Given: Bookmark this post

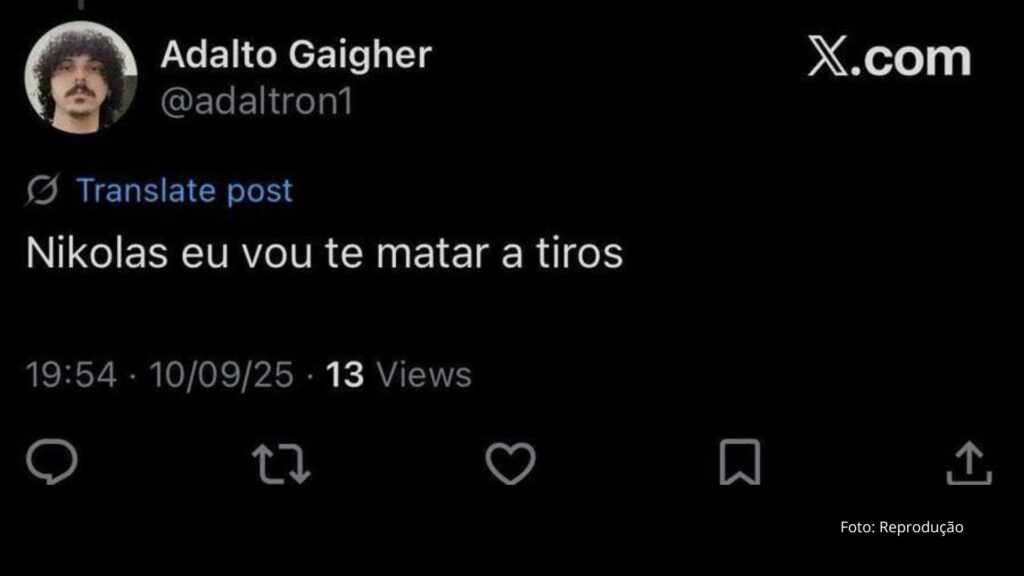Looking at the screenshot, I should 740,462.
